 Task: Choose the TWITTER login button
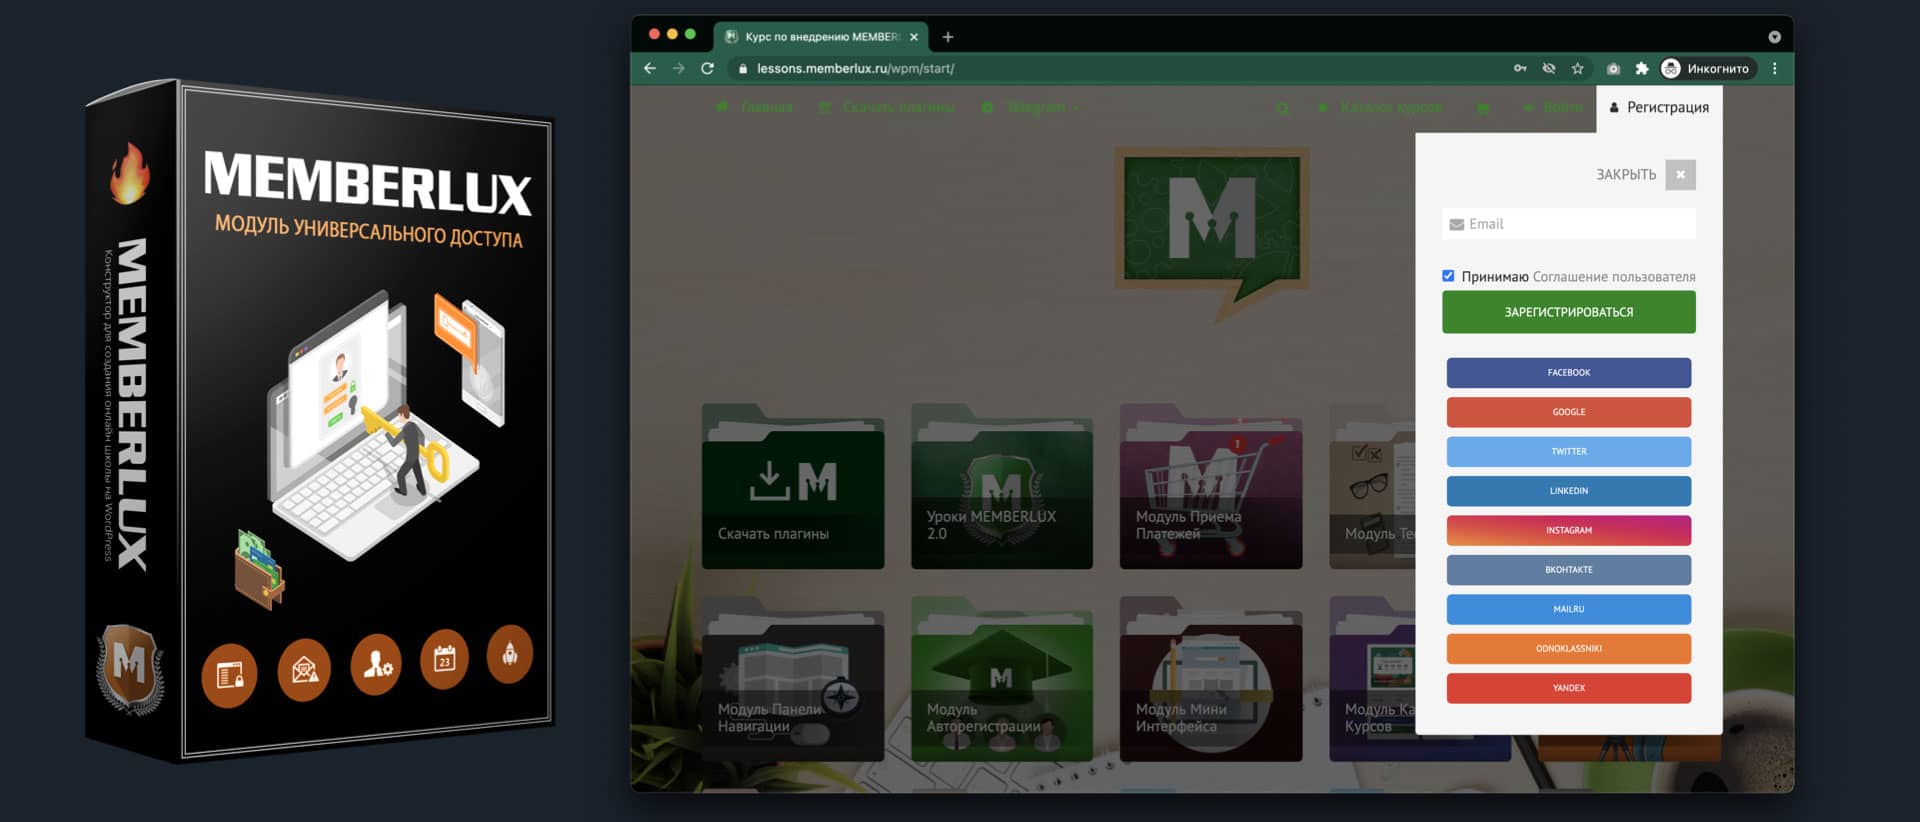(1569, 452)
